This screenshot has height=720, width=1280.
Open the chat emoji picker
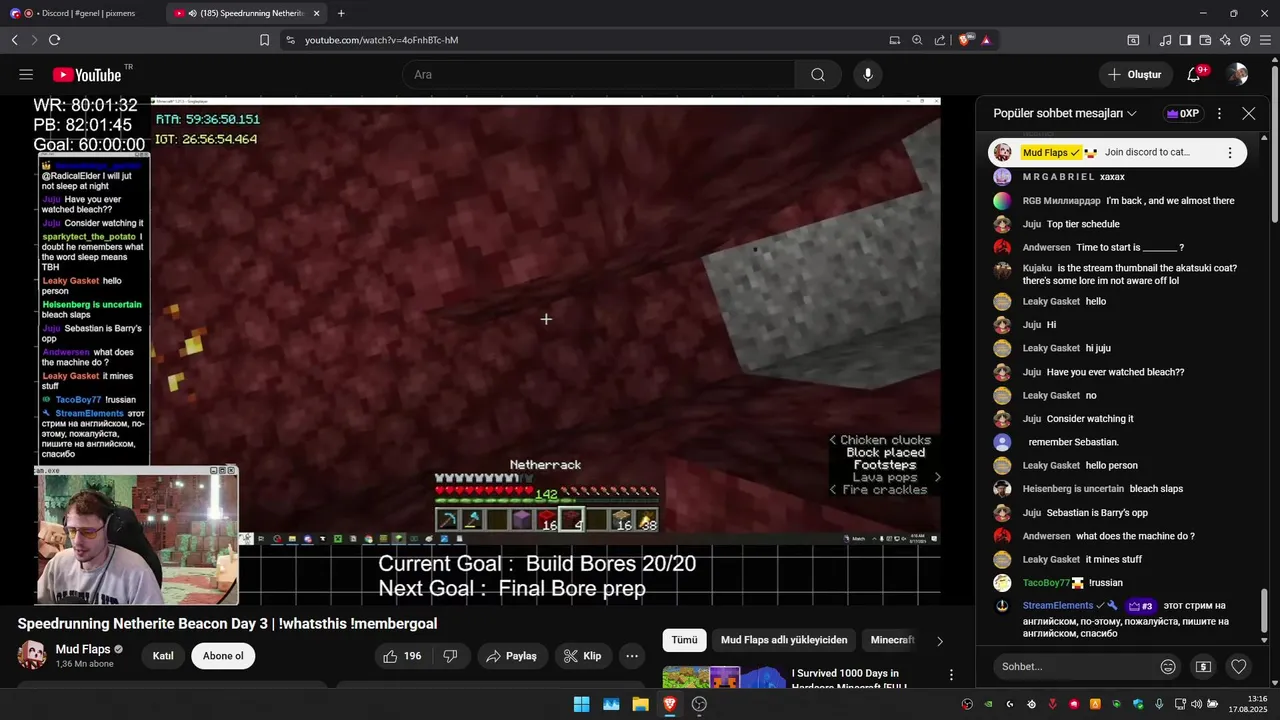(x=1168, y=666)
